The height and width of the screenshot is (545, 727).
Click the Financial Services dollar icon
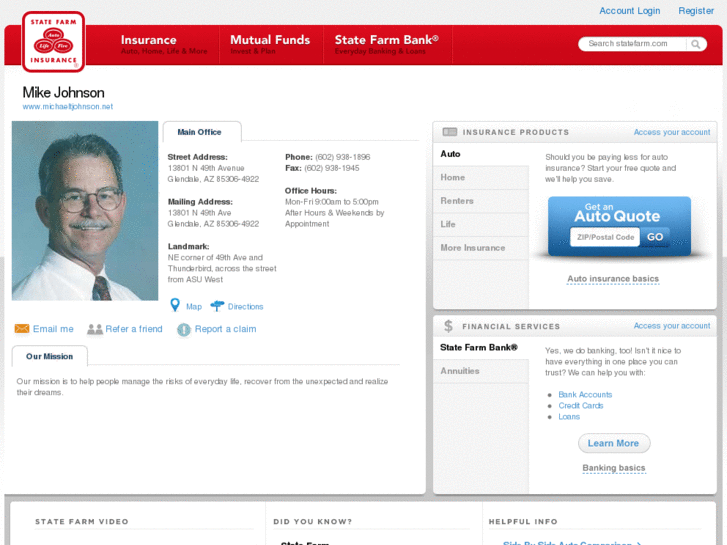tap(448, 326)
